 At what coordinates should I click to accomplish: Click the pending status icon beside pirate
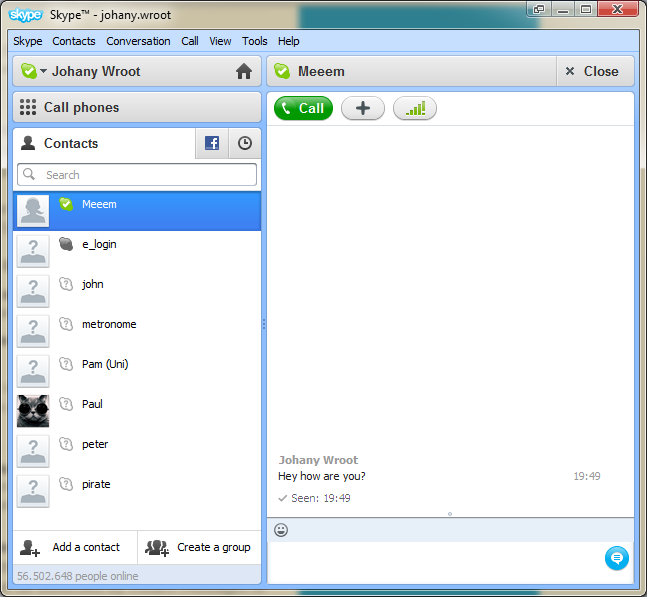tap(66, 484)
